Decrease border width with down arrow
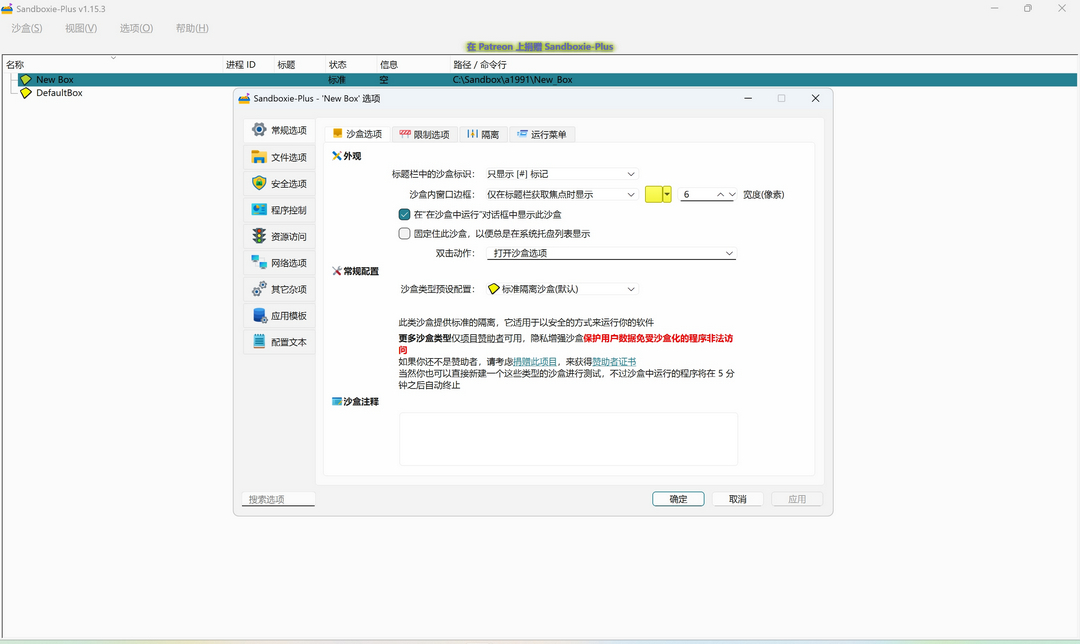The height and width of the screenshot is (644, 1080). pyautogui.click(x=731, y=194)
